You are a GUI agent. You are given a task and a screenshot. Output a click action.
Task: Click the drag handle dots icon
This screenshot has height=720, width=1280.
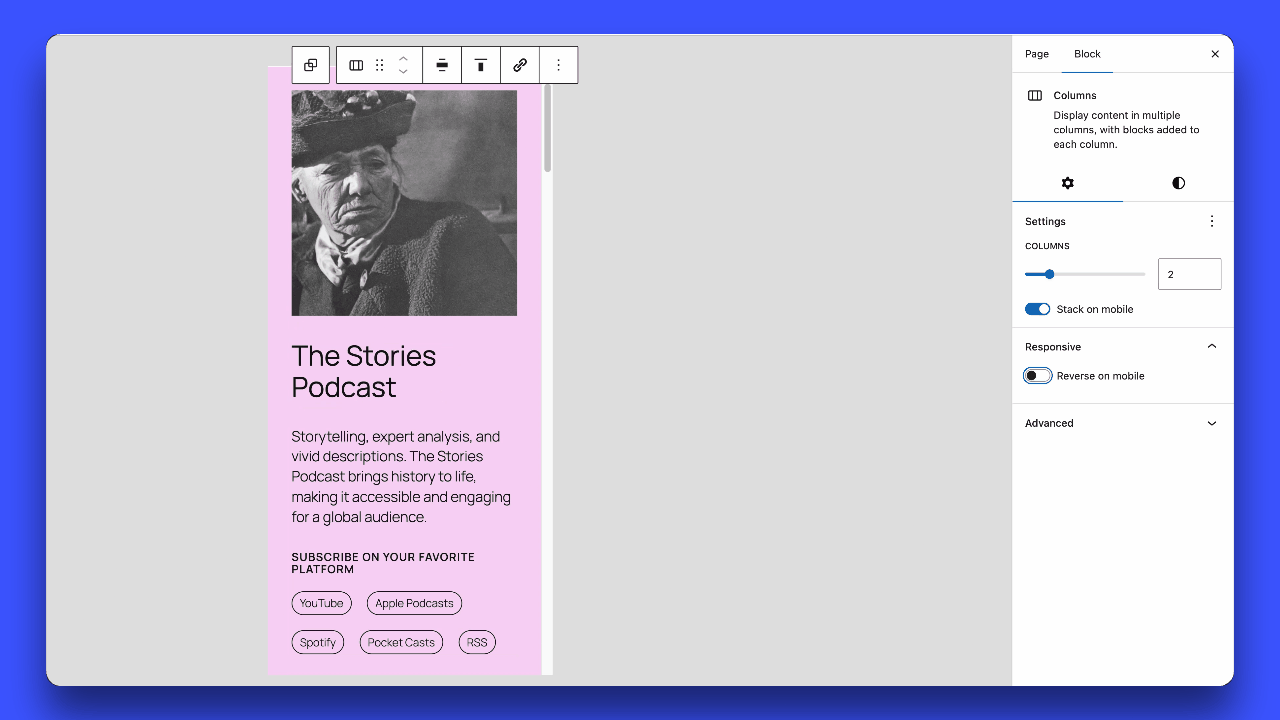[380, 65]
